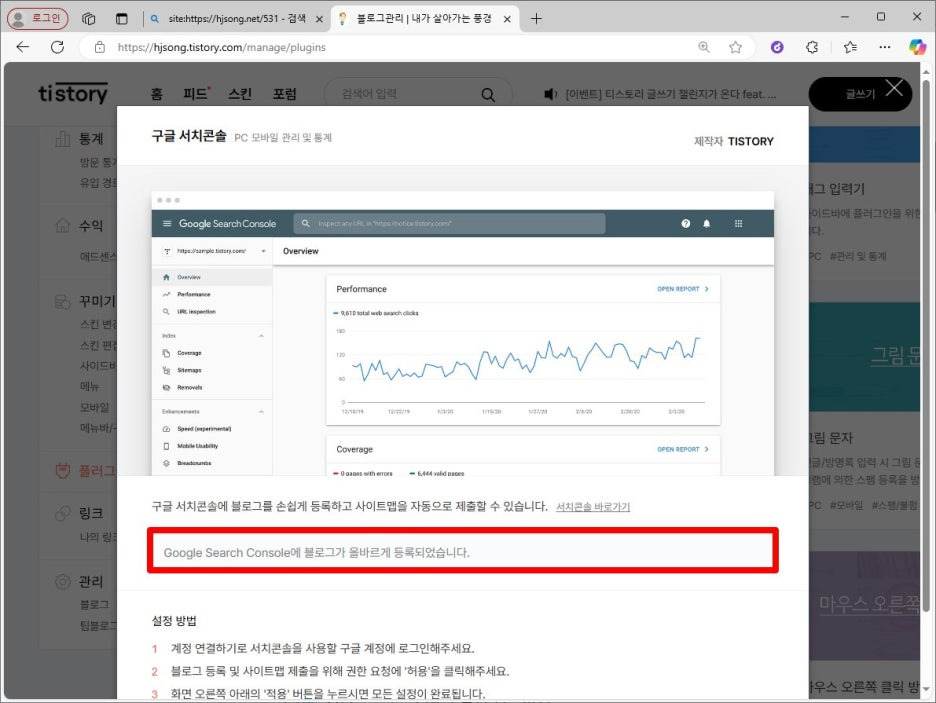
Task: Go to 홈 menu item
Action: coord(156,94)
